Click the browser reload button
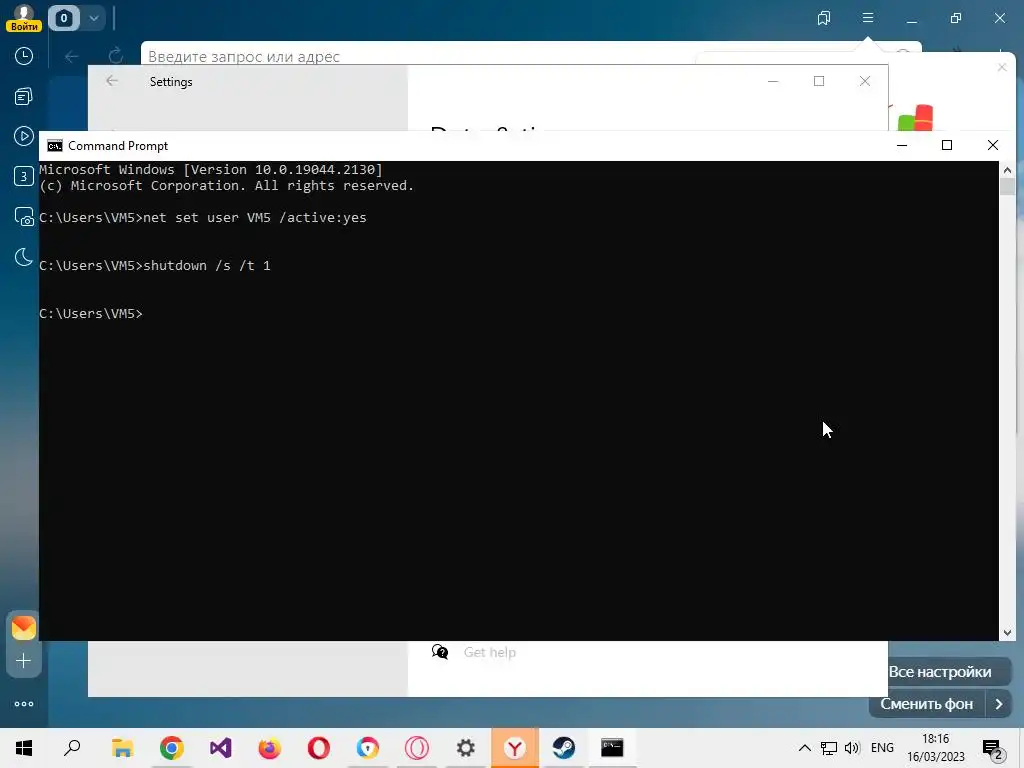1024x768 pixels. 116,56
